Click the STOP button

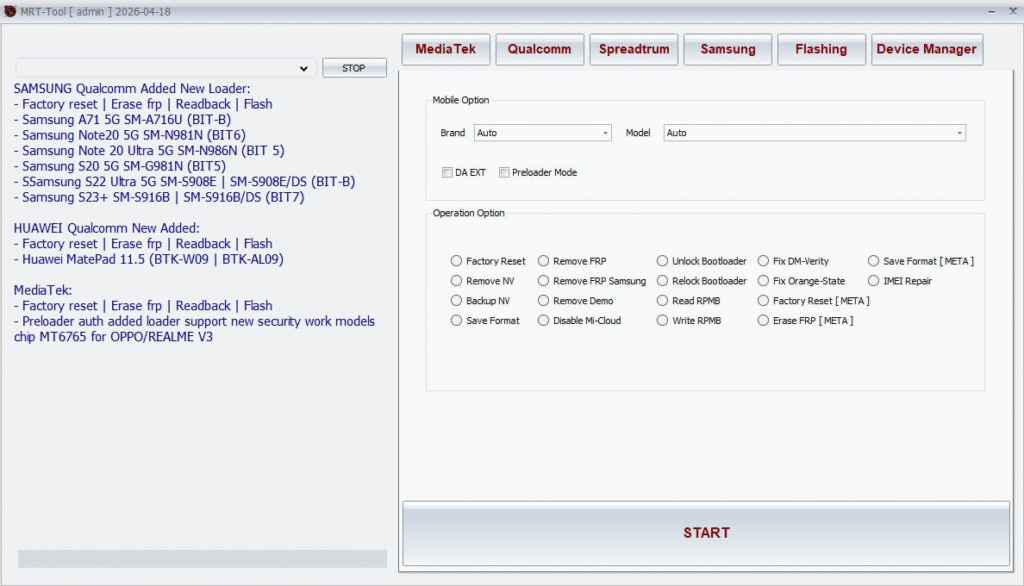[x=354, y=68]
